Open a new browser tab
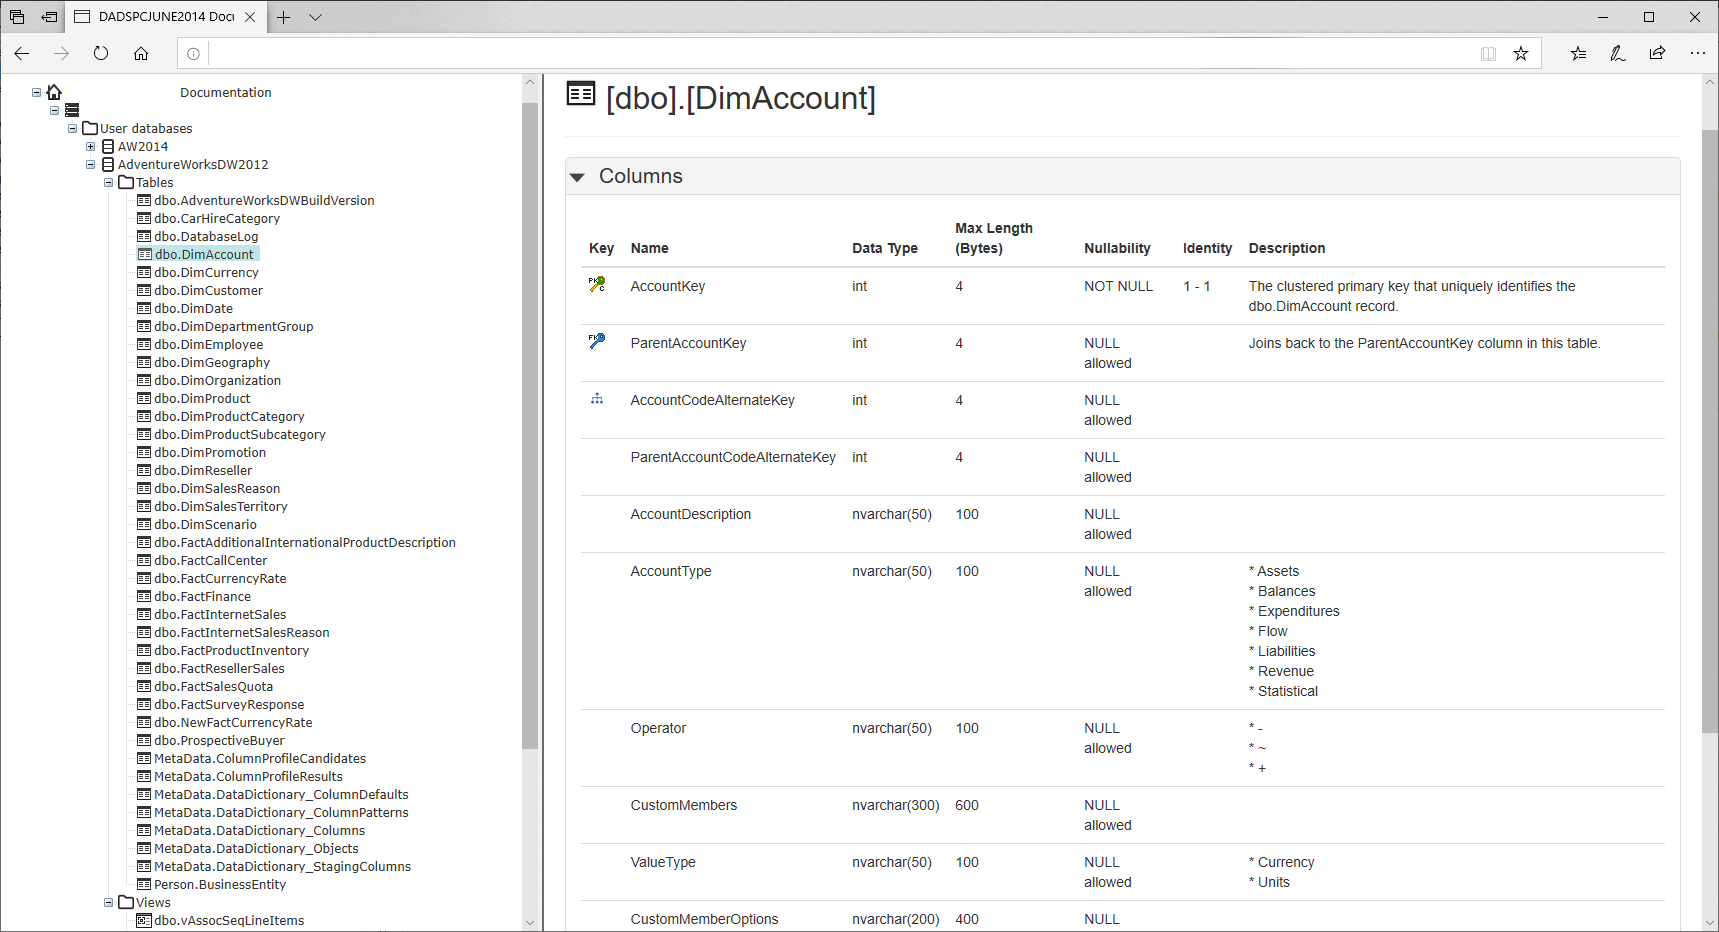This screenshot has width=1719, height=932. pos(284,17)
